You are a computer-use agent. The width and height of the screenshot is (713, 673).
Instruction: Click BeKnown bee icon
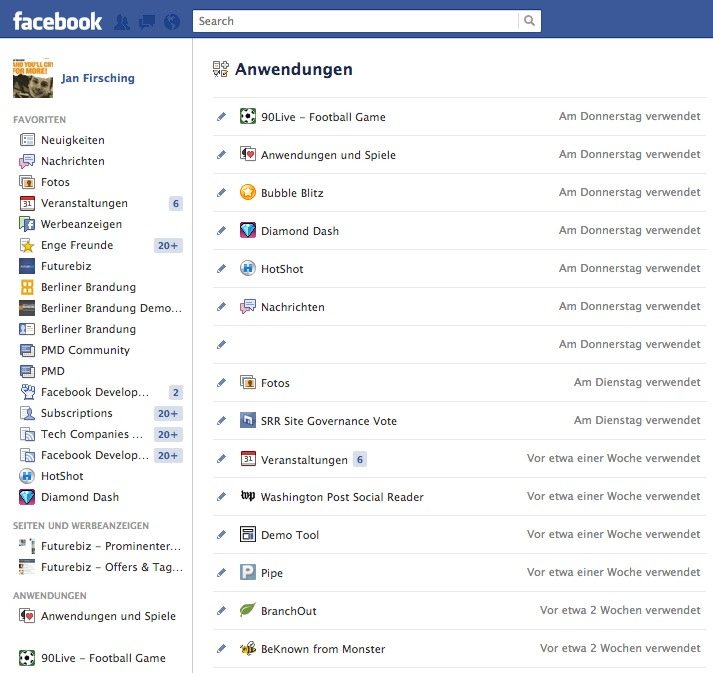click(x=248, y=648)
